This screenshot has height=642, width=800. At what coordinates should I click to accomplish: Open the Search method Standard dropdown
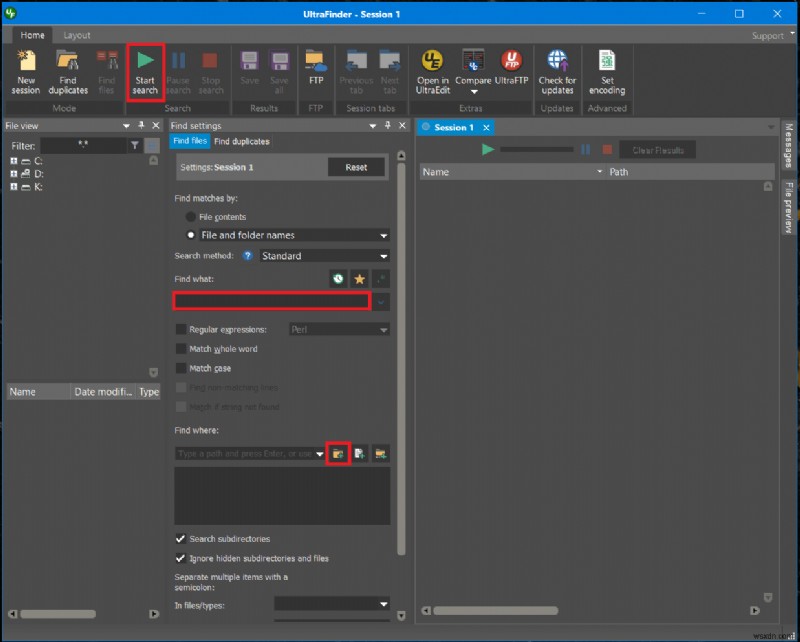point(323,256)
